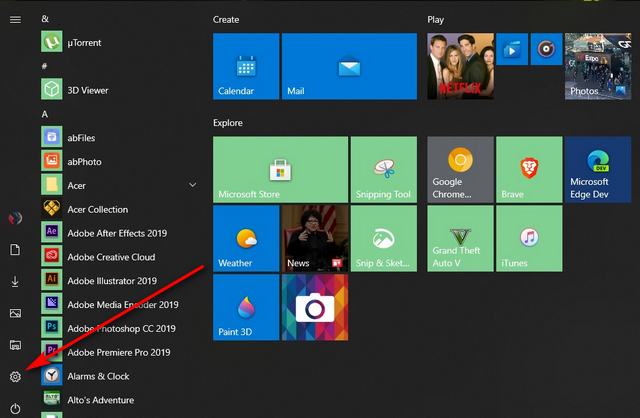Click the Play group title
The height and width of the screenshot is (418, 640).
(x=436, y=20)
